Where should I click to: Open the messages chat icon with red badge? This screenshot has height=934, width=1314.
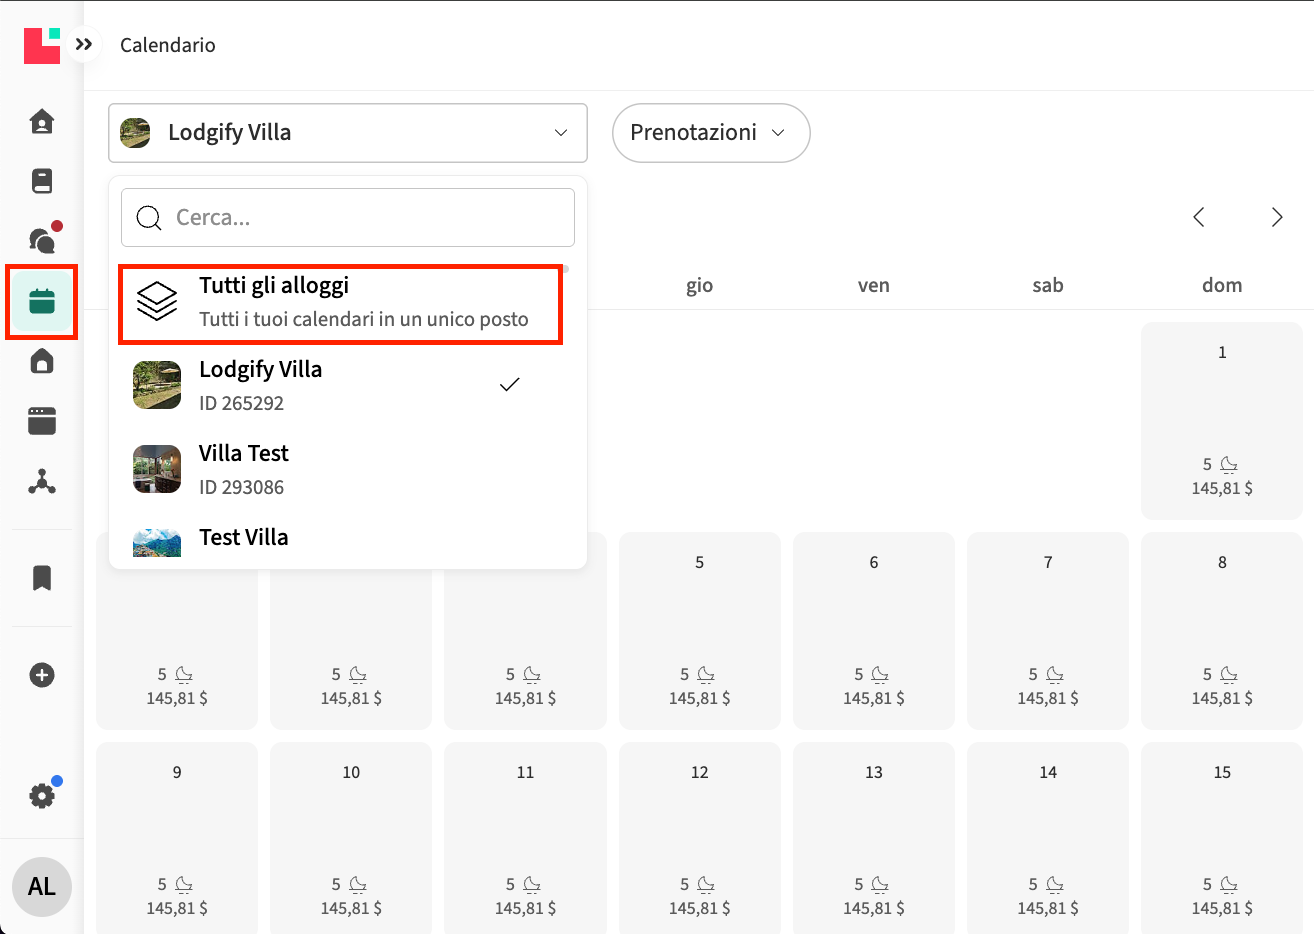42,240
